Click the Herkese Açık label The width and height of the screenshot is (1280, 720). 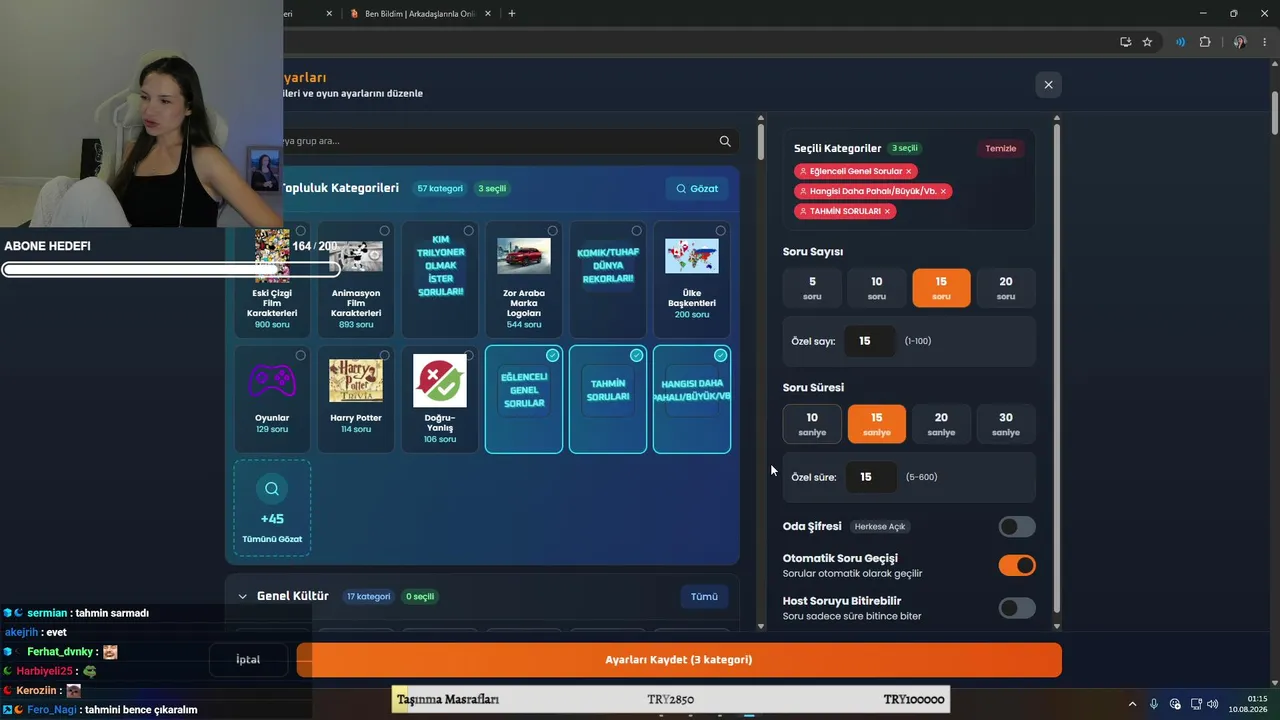(x=880, y=527)
